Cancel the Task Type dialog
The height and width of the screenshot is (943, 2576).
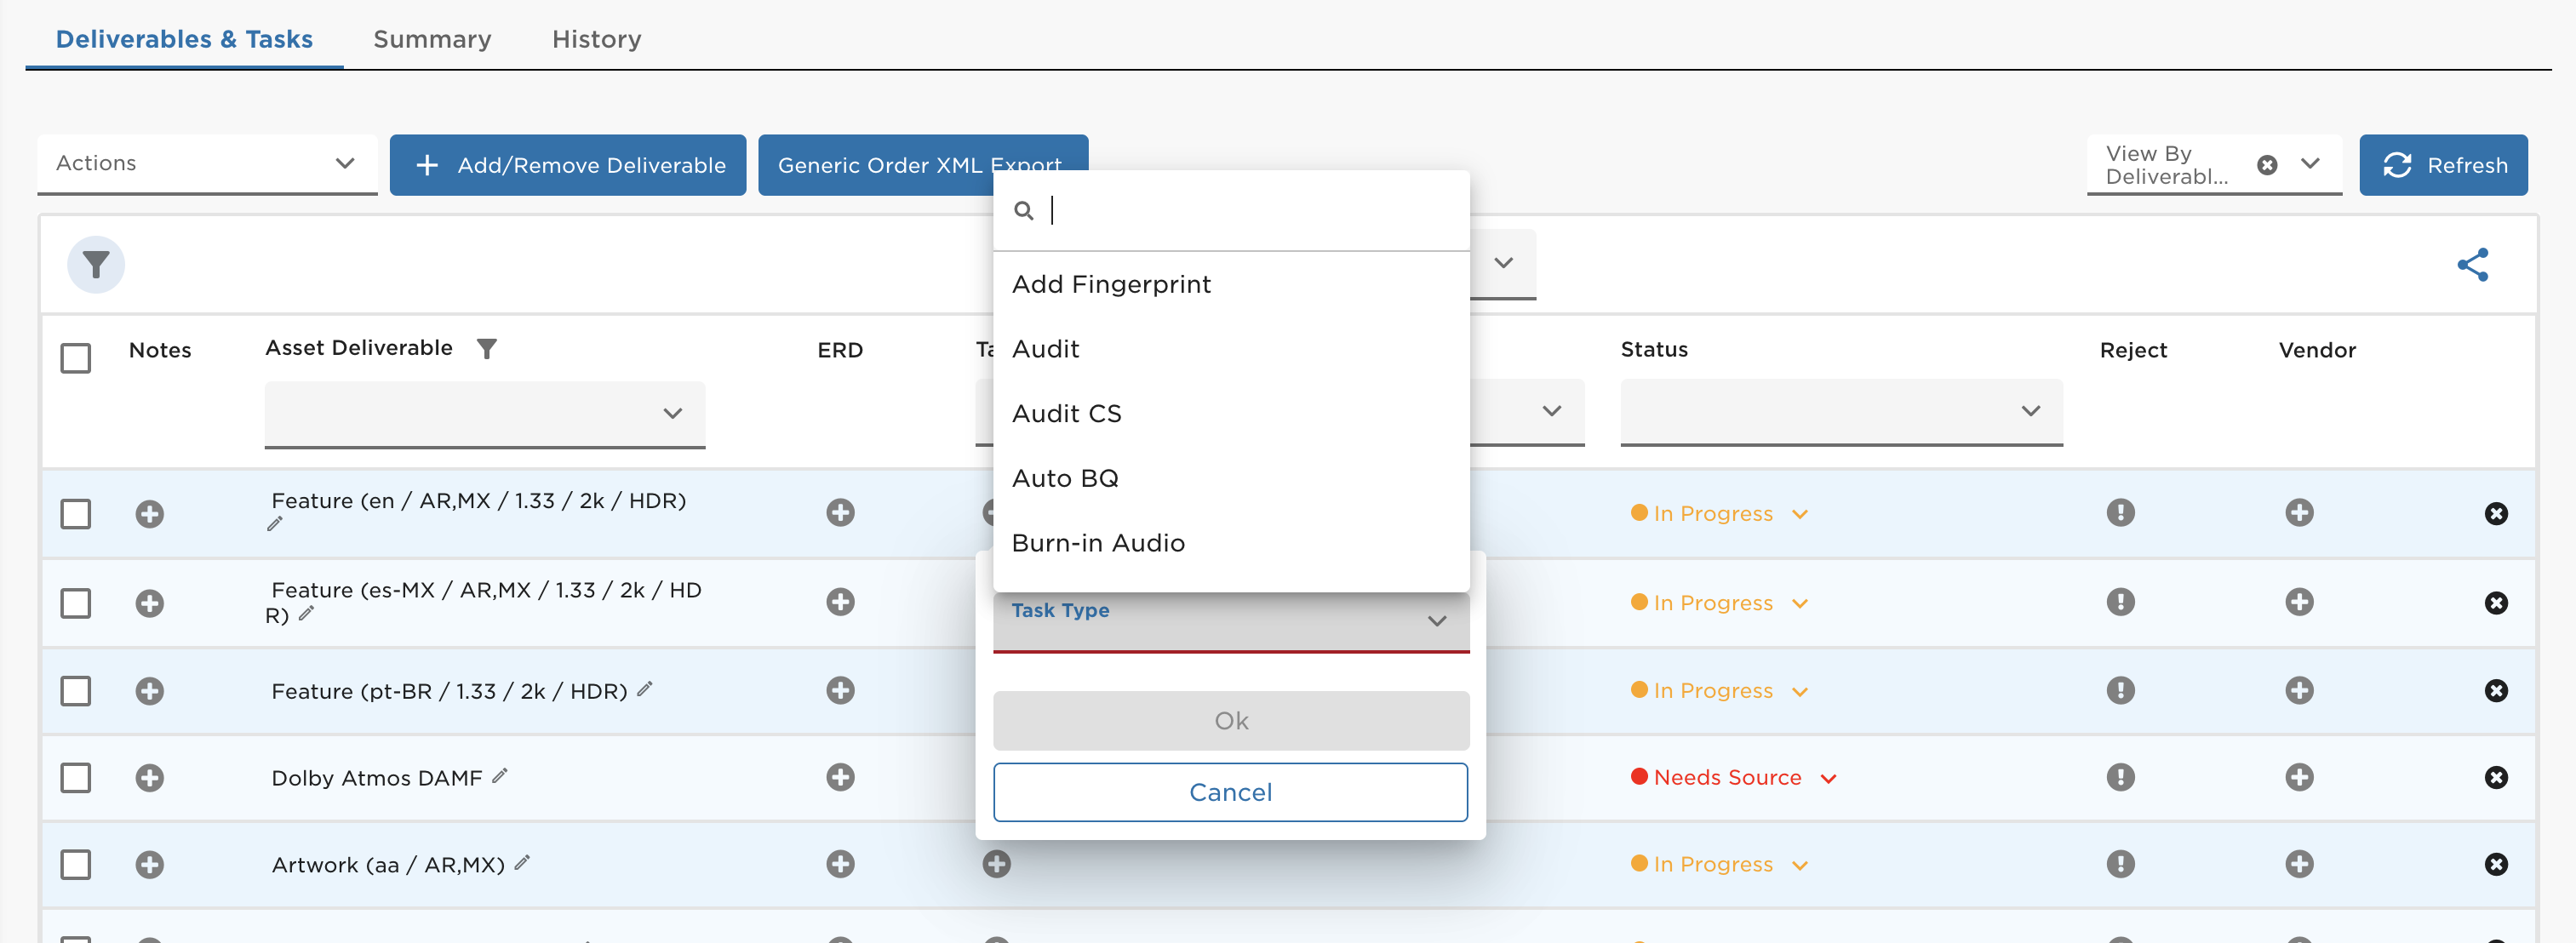[1231, 793]
